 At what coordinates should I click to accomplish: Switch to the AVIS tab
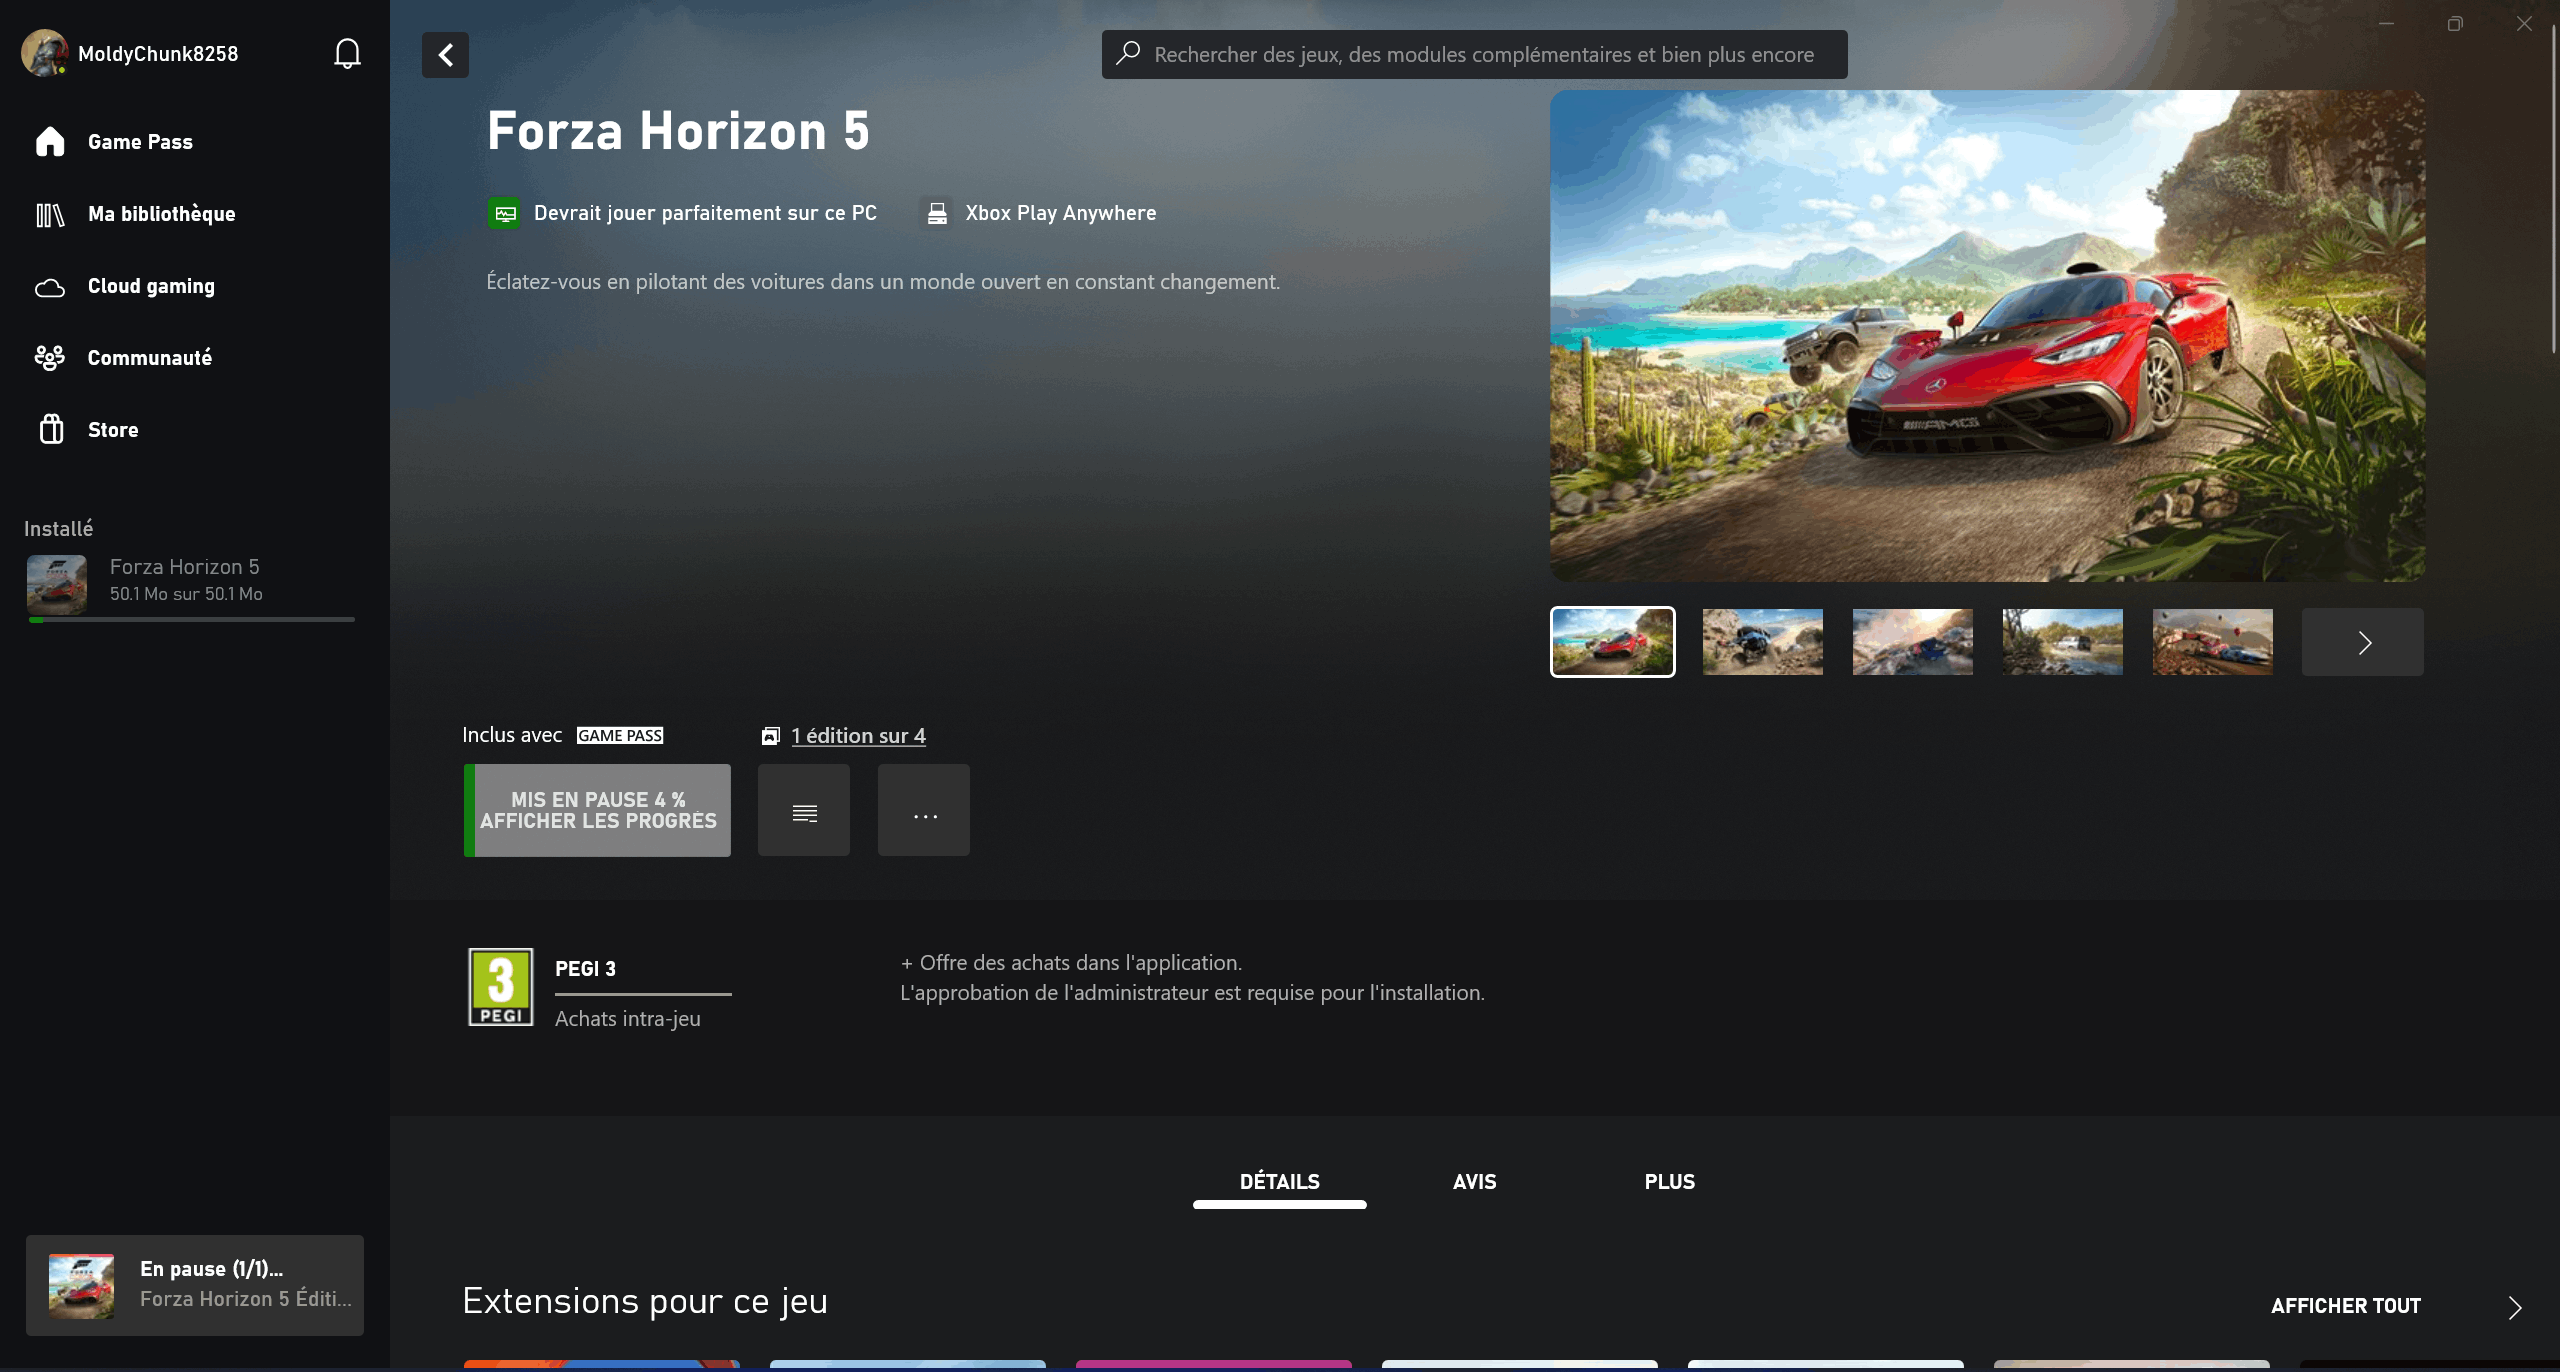tap(1475, 1182)
